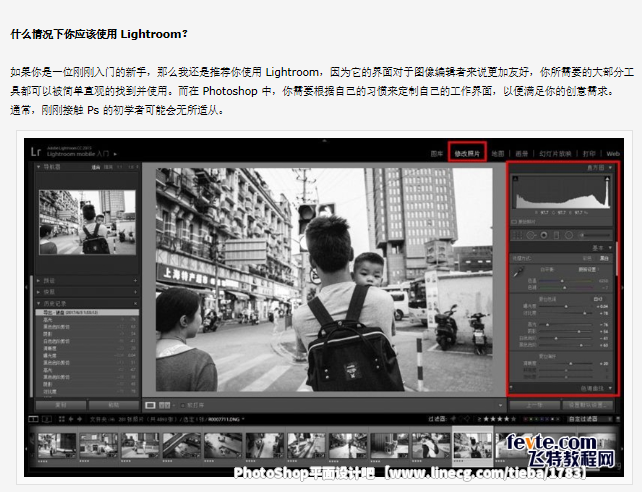The width and height of the screenshot is (642, 492).
Task: Turn the filter switch on or off
Action: (618, 419)
